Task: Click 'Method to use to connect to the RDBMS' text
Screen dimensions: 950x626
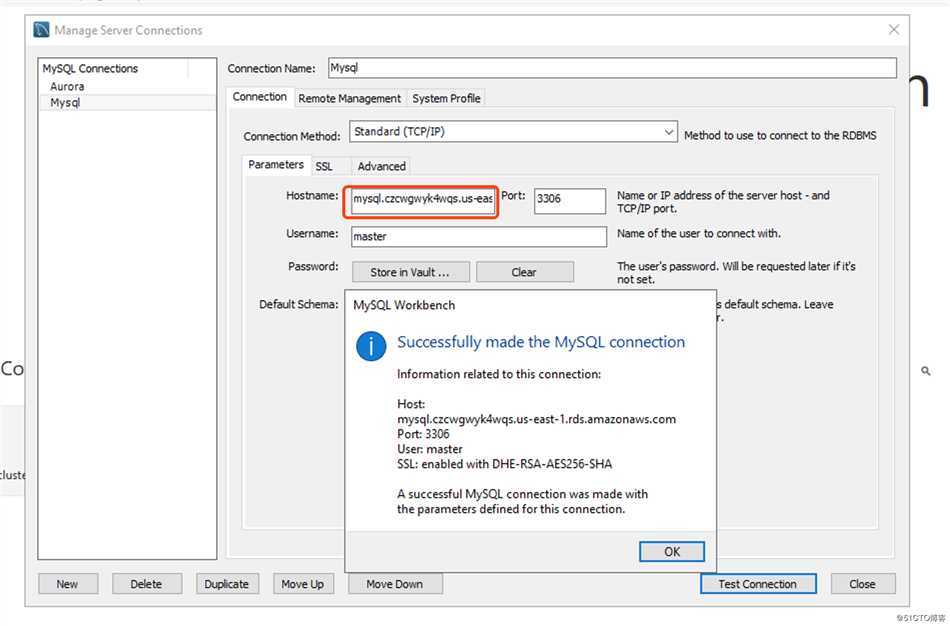Action: [780, 135]
